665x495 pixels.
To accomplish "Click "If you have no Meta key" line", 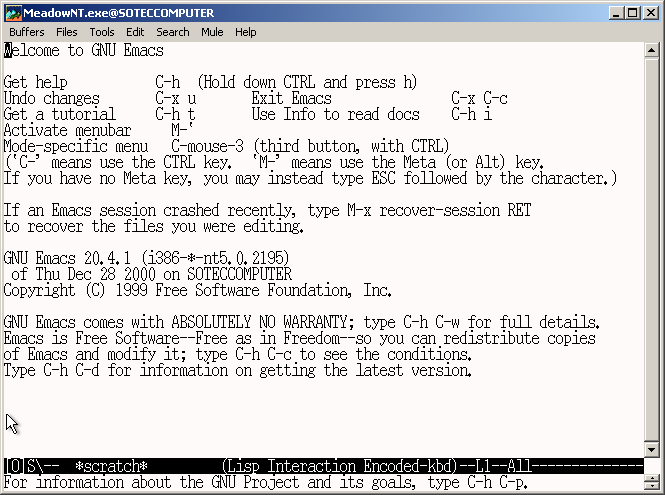I will tap(310, 179).
